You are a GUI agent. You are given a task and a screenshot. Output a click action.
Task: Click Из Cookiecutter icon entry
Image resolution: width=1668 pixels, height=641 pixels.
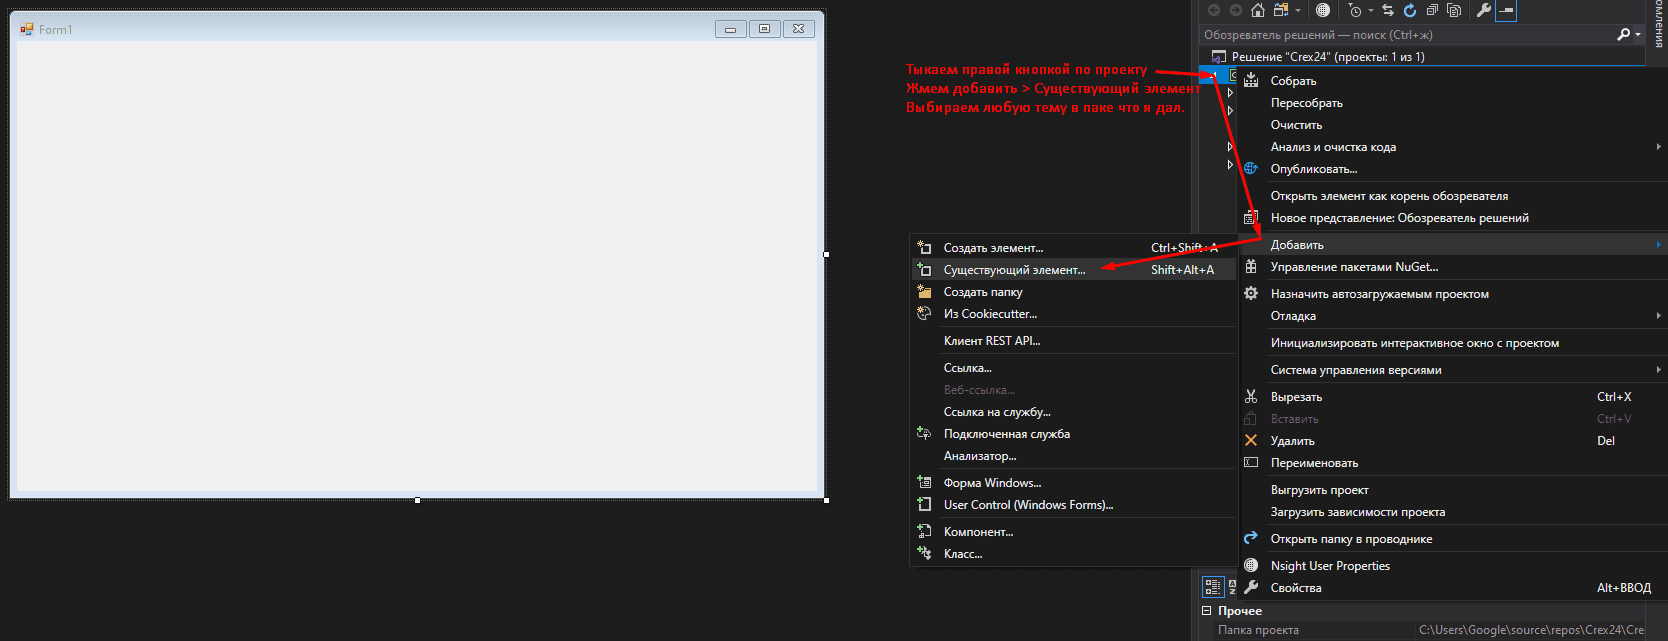pyautogui.click(x=924, y=314)
